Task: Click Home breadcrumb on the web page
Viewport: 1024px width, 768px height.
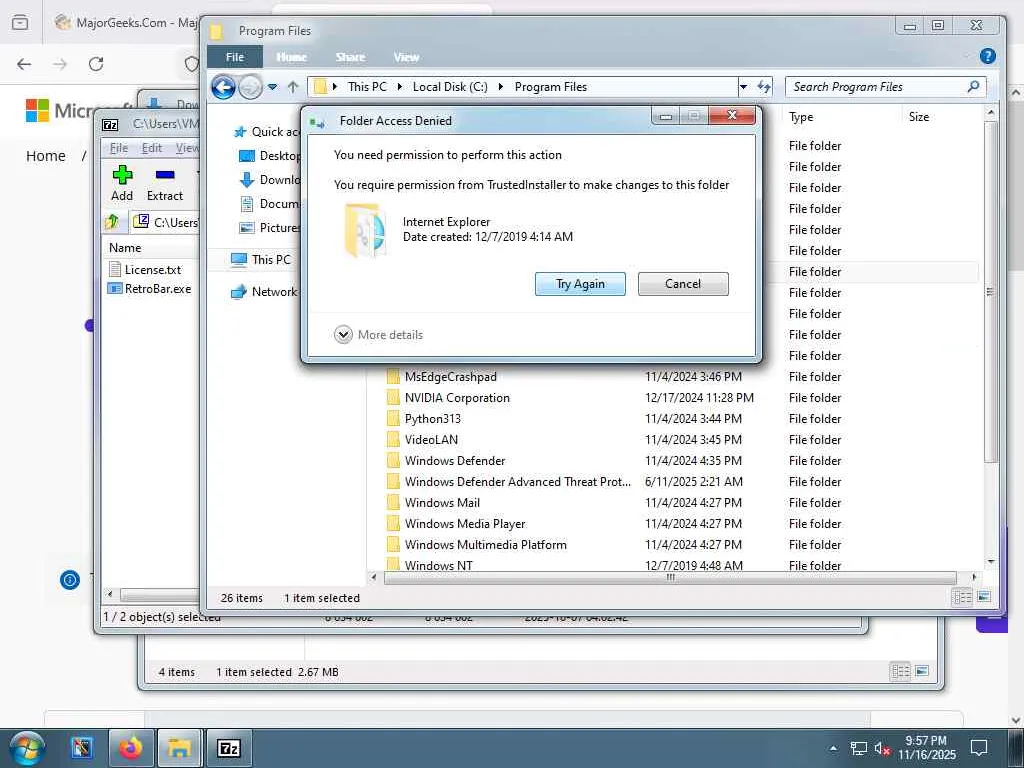Action: click(x=46, y=156)
